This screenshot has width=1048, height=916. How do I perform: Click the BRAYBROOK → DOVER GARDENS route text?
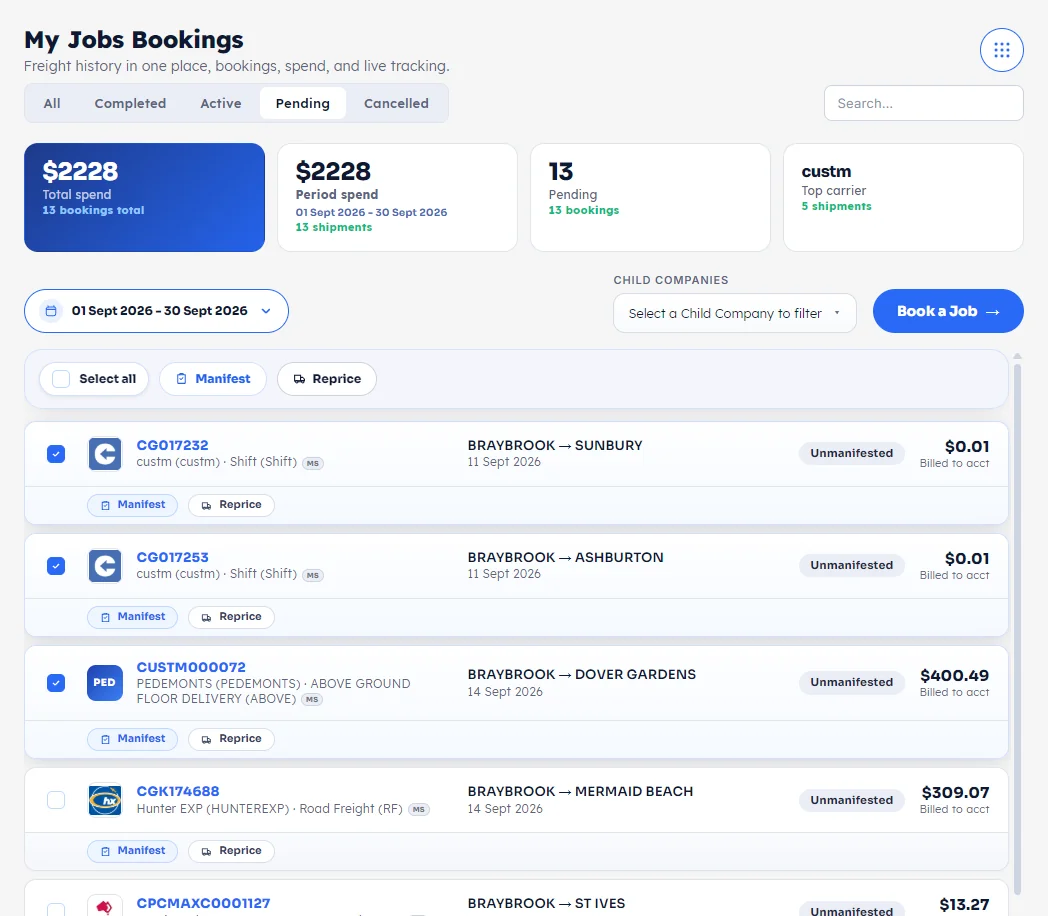tap(581, 675)
